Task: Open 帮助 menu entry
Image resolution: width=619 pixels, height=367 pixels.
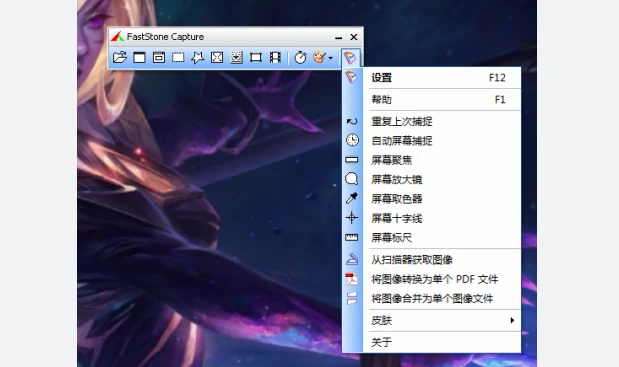Action: (431, 99)
